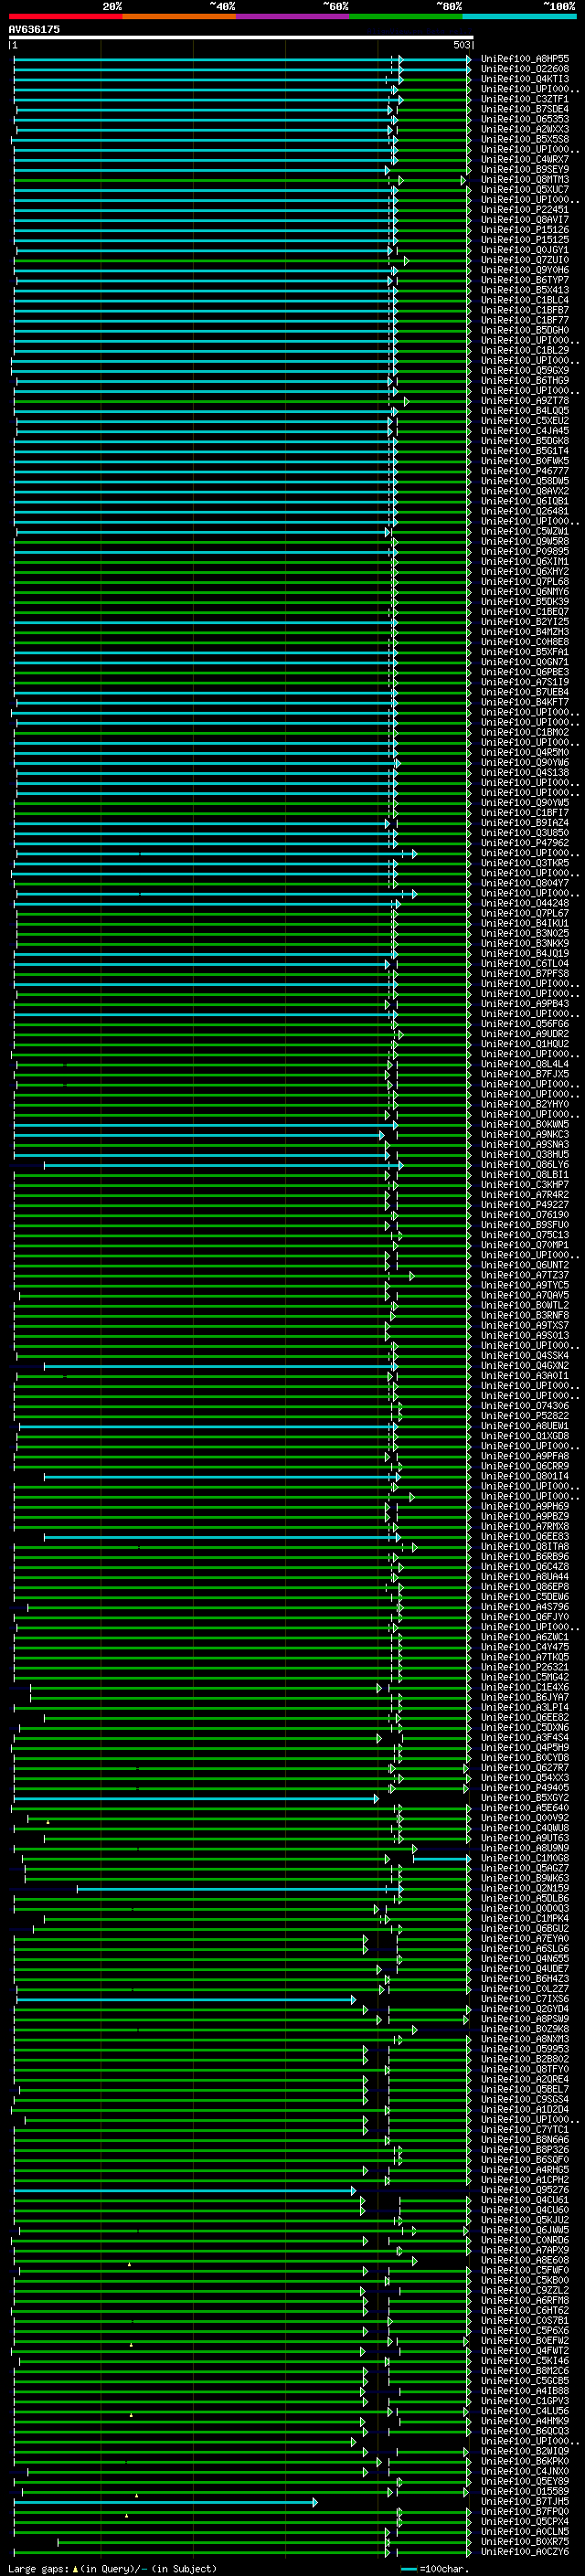Select hit UniRef100_B6TYP7
The height and width of the screenshot is (2576, 585).
coord(525,280)
